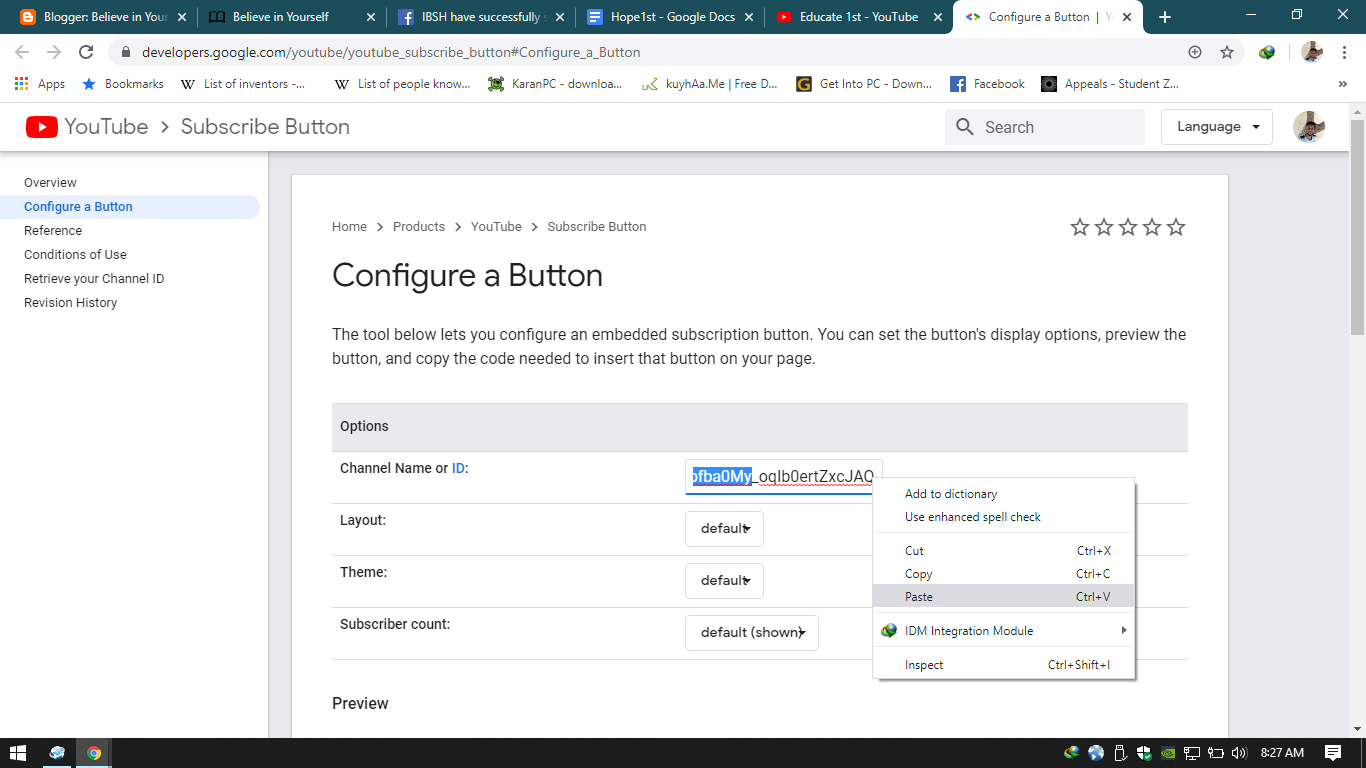Image resolution: width=1366 pixels, height=768 pixels.
Task: Open the IDM extension icon in Chrome toolbar
Action: (1267, 52)
